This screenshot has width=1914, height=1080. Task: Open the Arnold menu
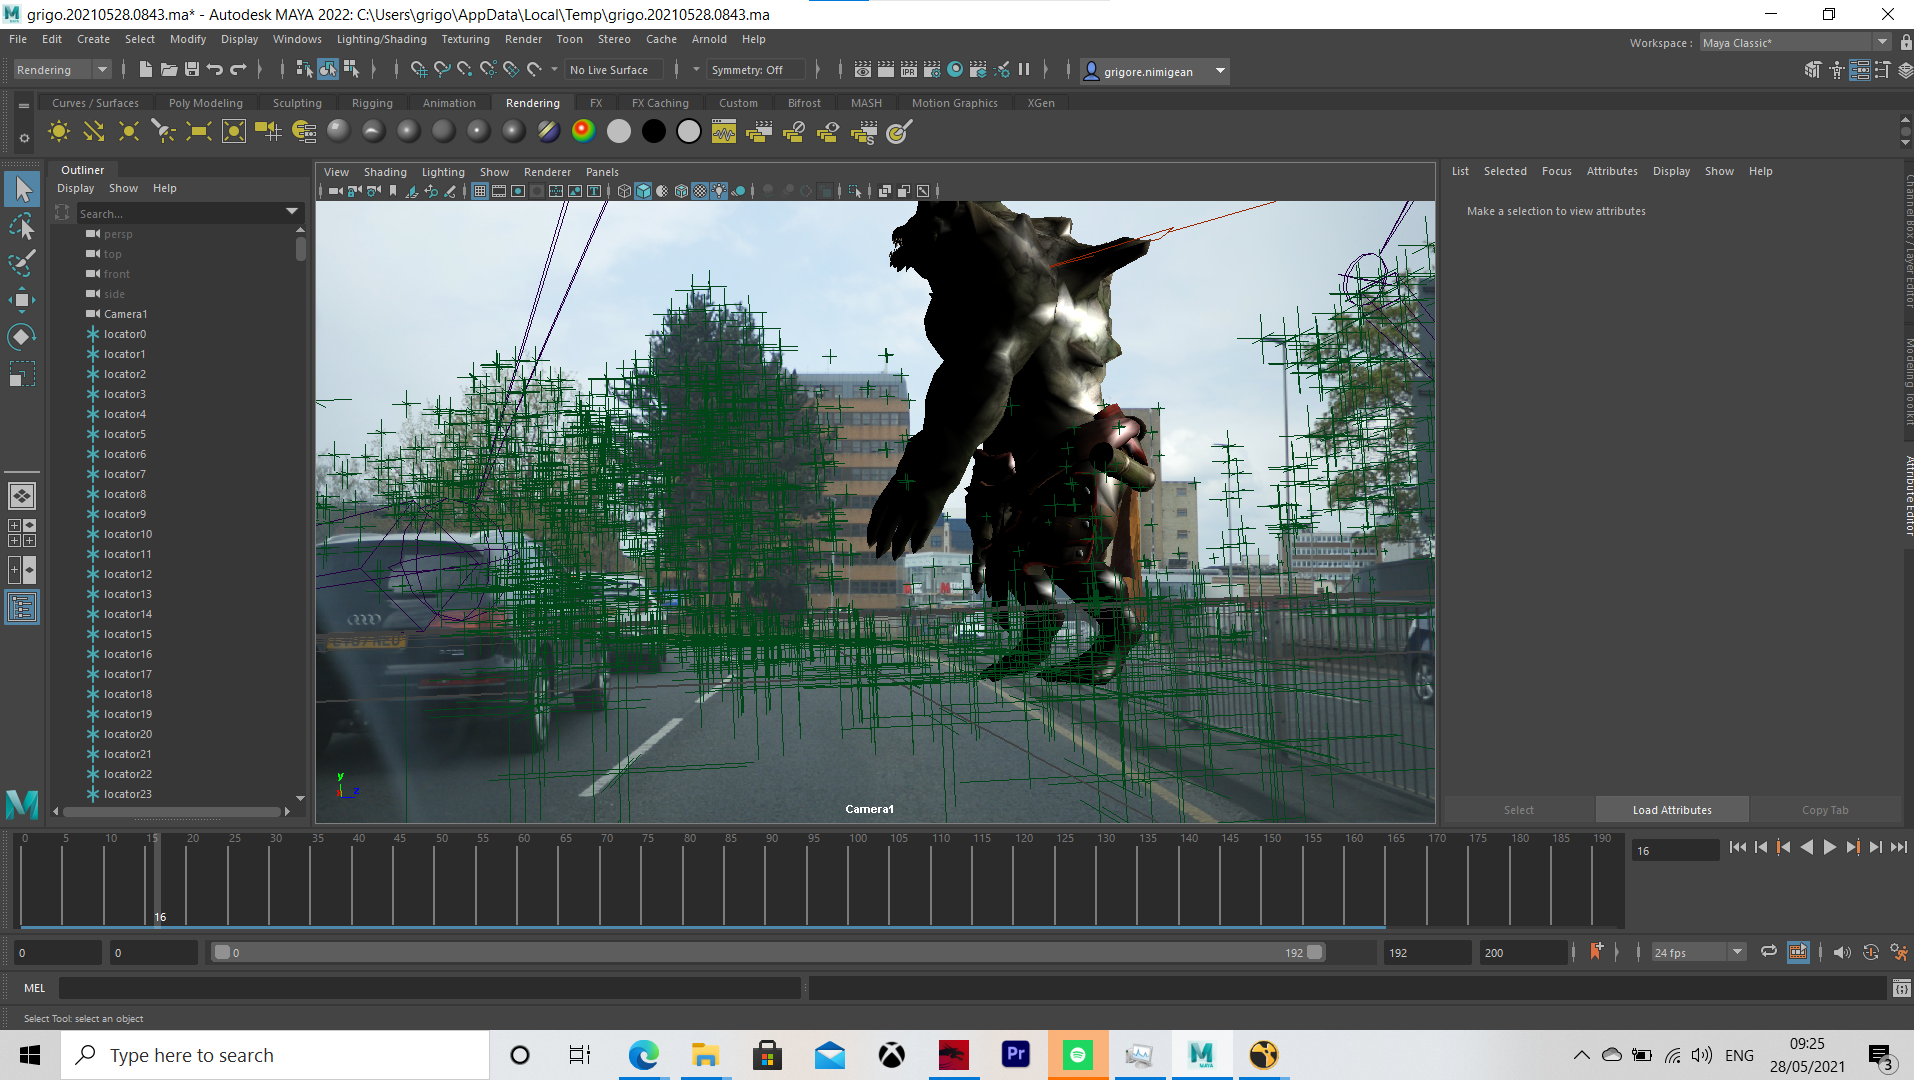tap(709, 39)
